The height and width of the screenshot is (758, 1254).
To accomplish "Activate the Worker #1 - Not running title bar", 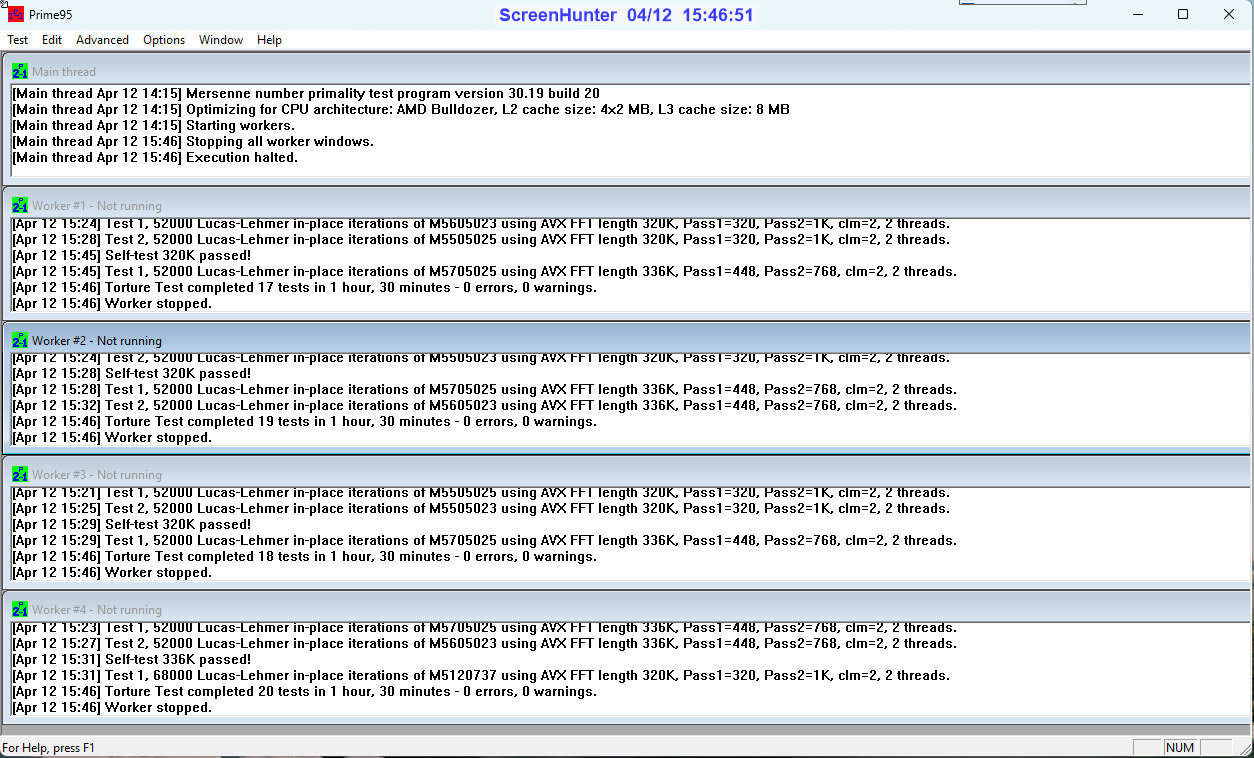I will tap(627, 205).
